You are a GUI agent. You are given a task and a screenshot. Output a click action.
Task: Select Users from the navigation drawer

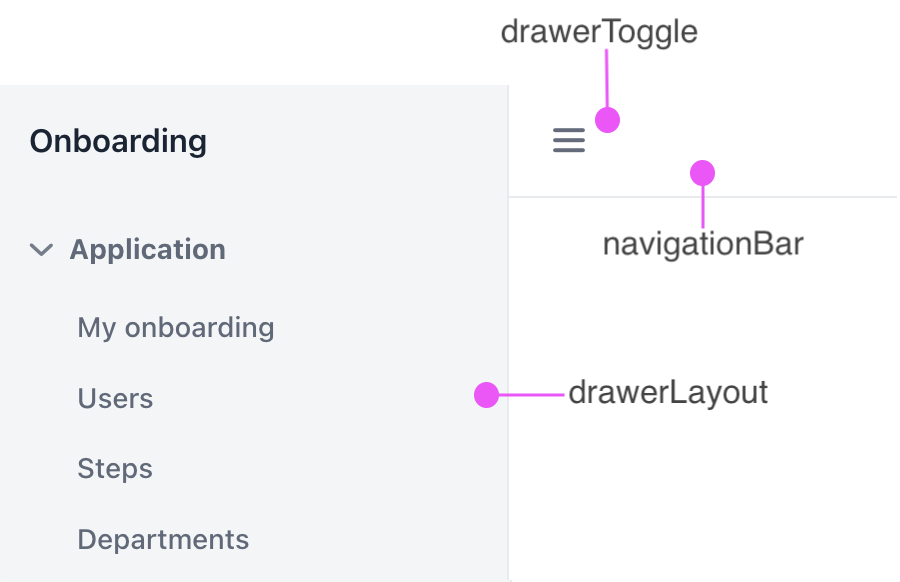[x=115, y=398]
